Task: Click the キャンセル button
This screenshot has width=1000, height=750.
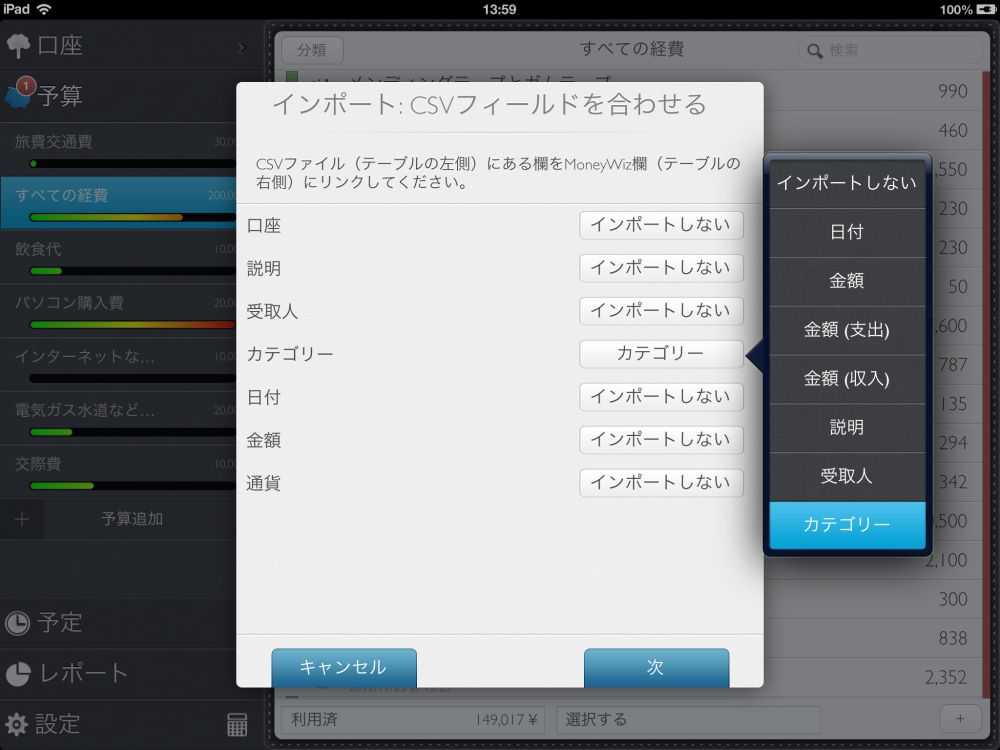Action: [x=344, y=668]
